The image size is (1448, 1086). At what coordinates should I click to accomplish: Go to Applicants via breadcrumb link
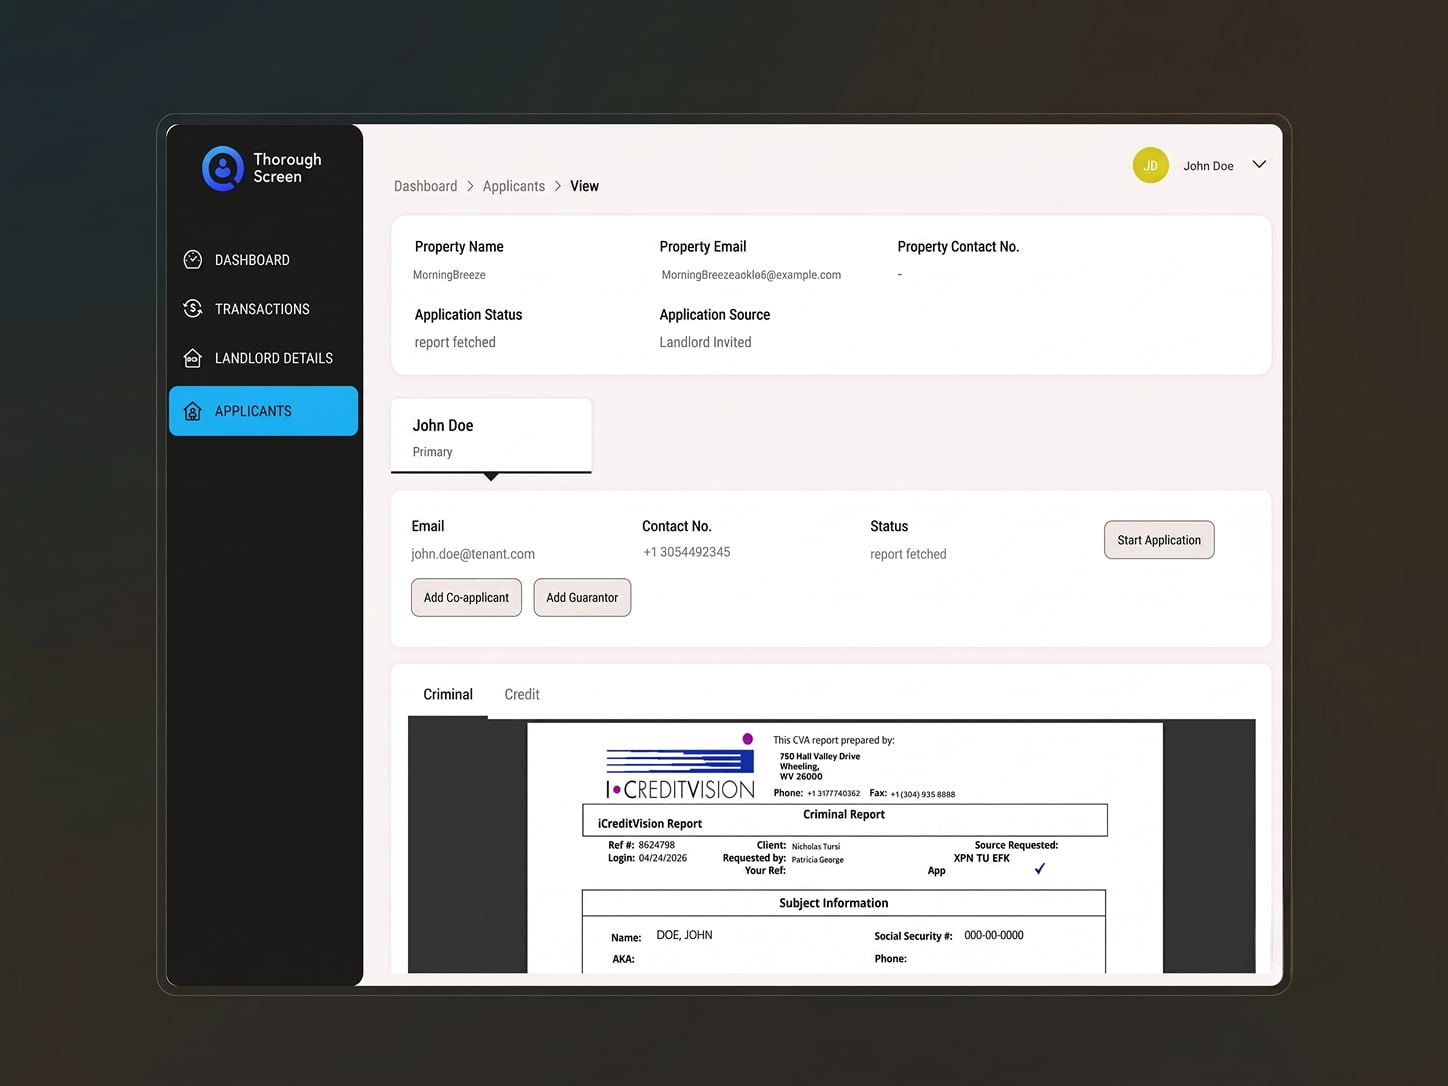[514, 186]
